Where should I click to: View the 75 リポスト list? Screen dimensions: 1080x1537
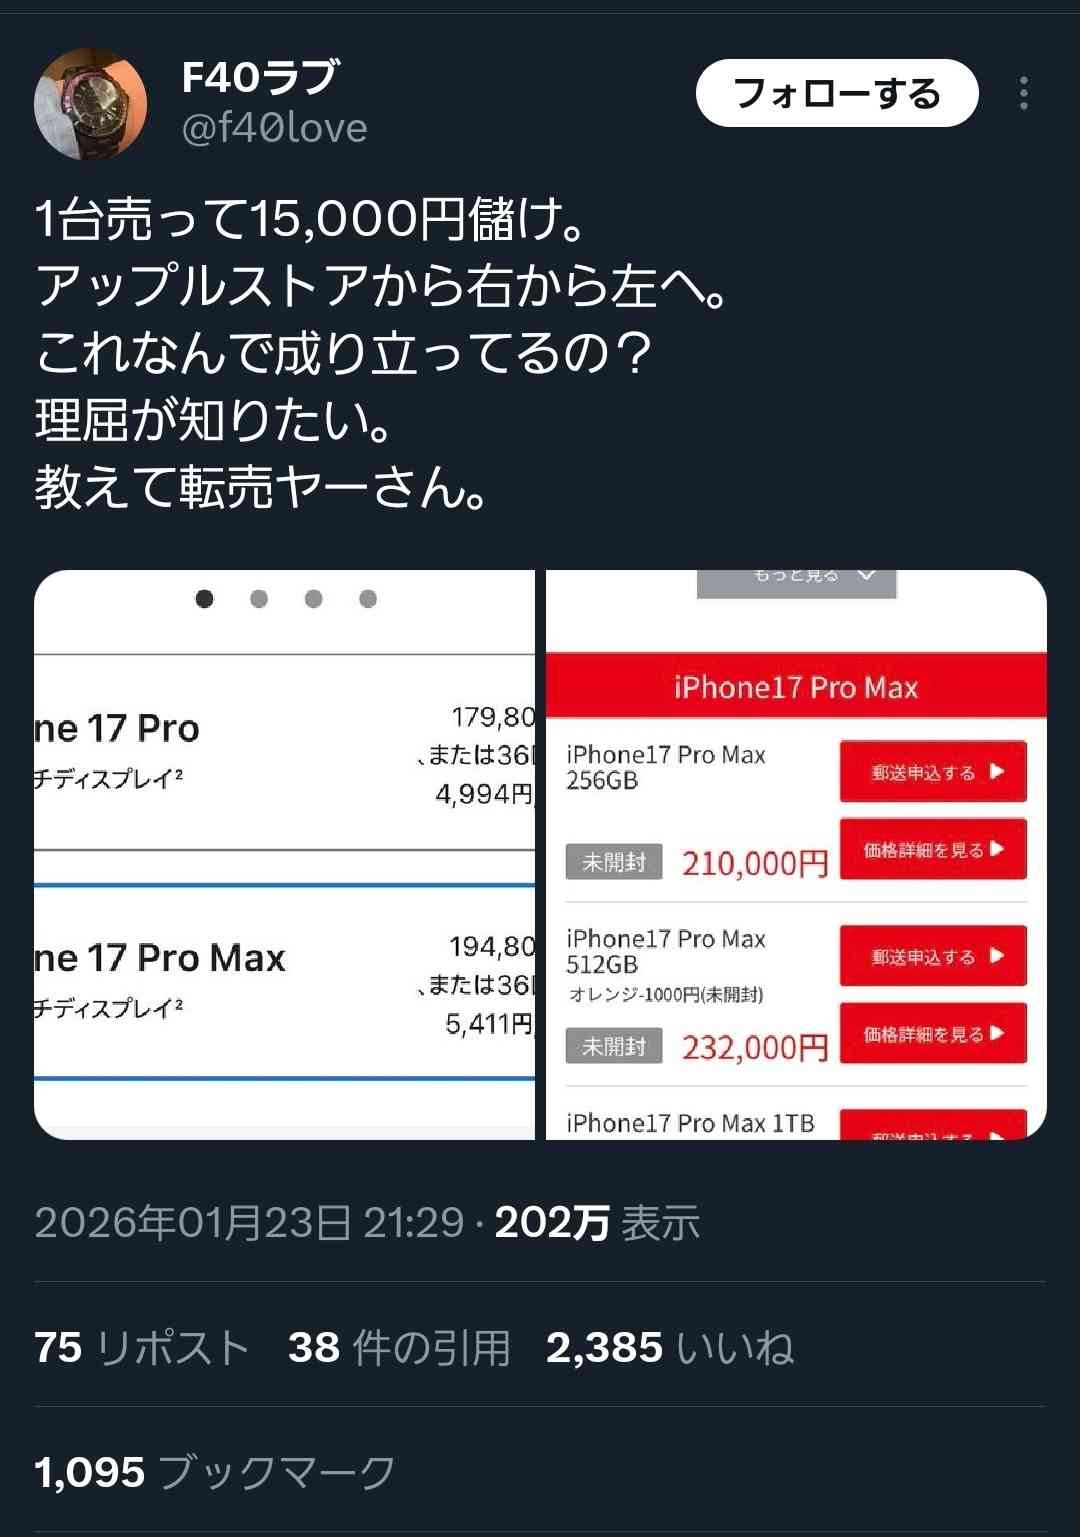click(x=141, y=1347)
